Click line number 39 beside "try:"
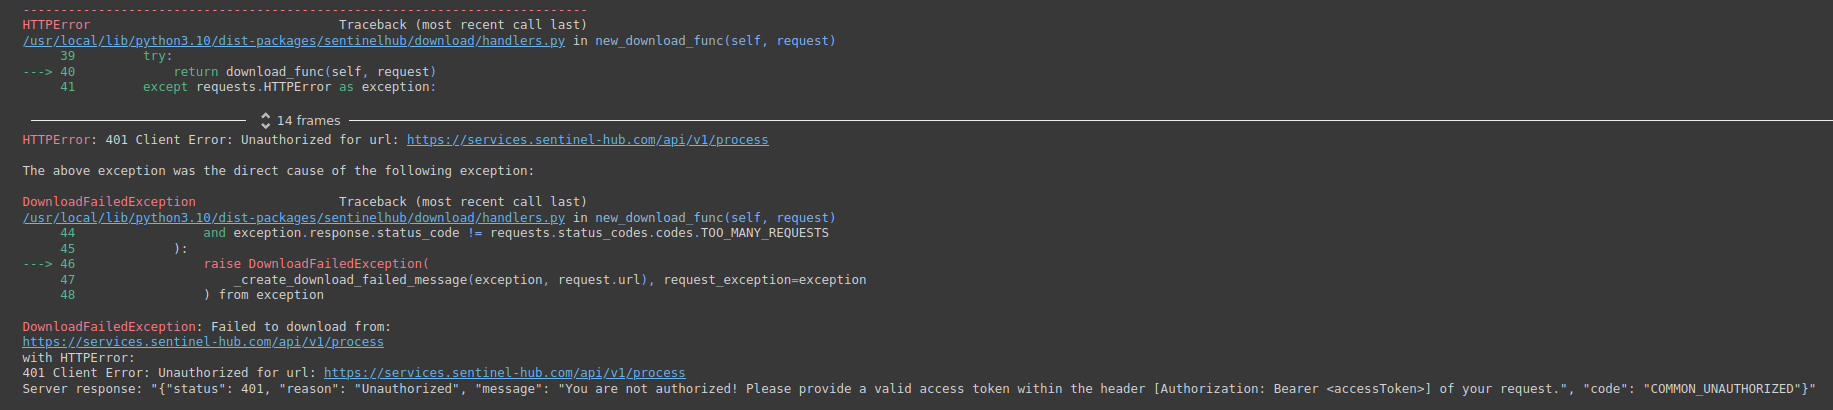 pyautogui.click(x=67, y=56)
